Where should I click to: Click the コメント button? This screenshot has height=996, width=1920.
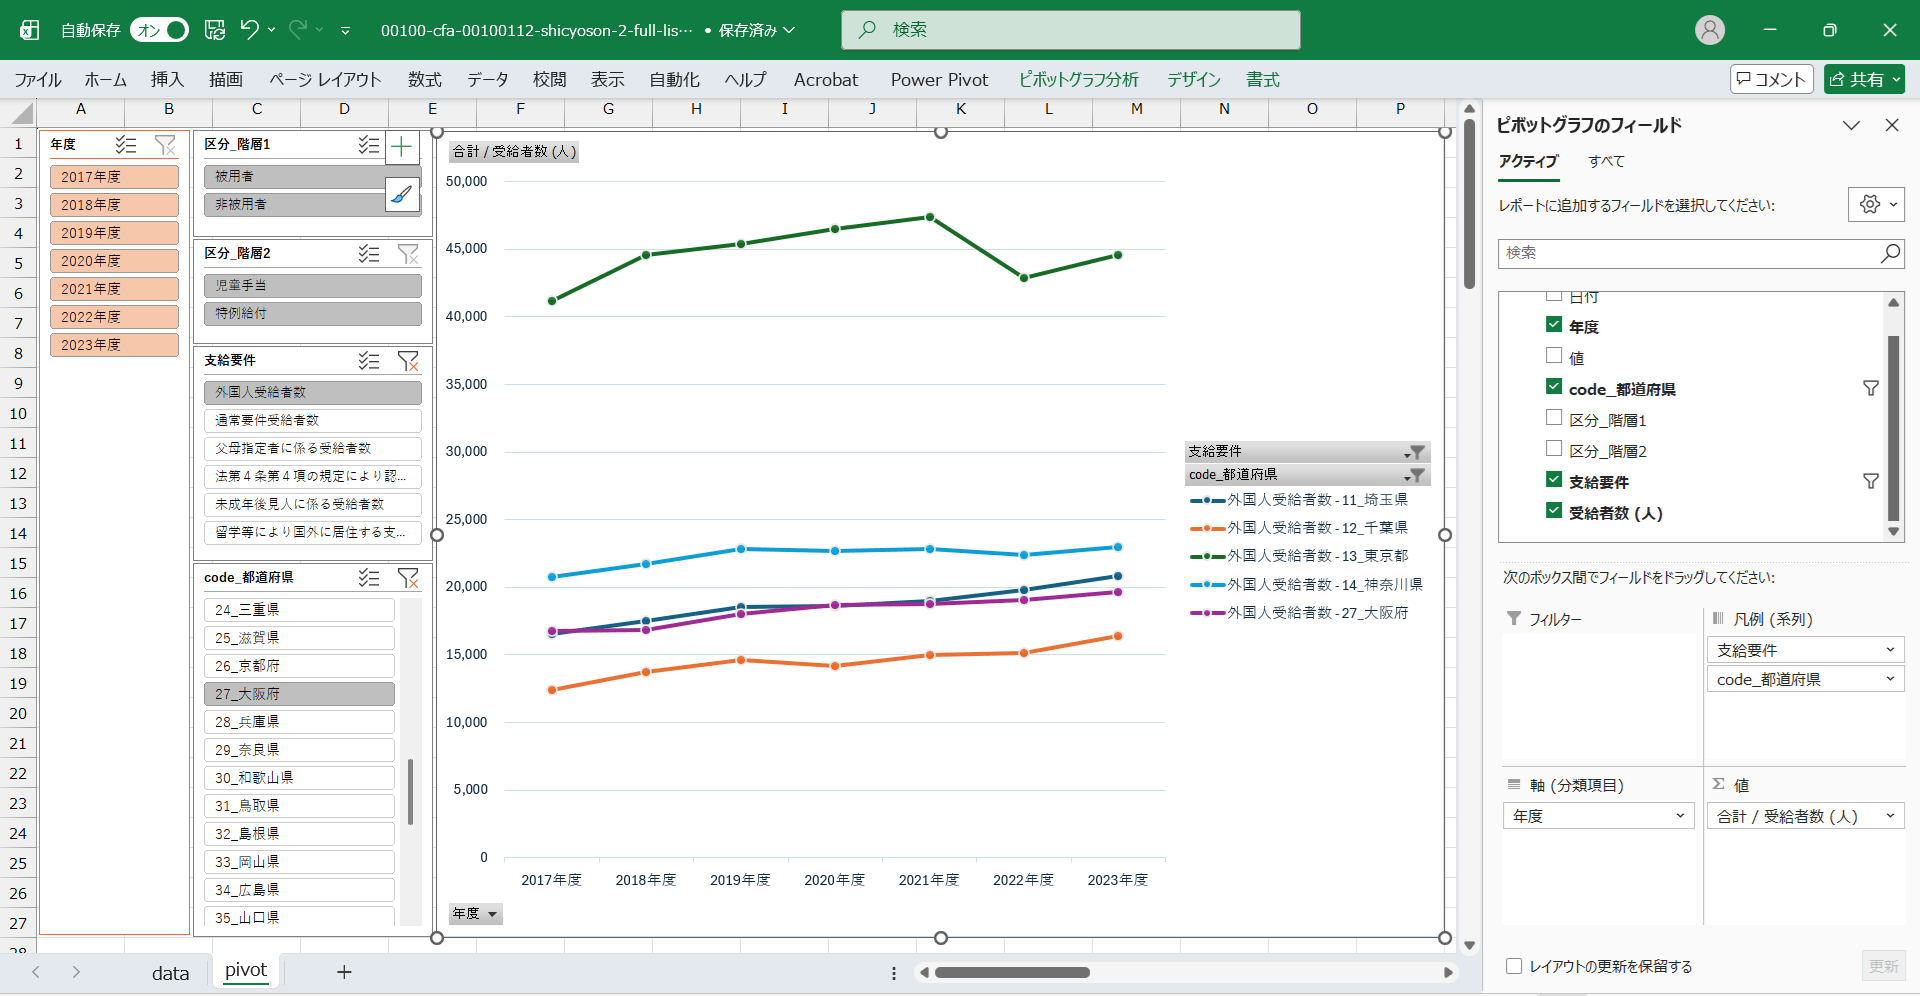click(x=1771, y=80)
